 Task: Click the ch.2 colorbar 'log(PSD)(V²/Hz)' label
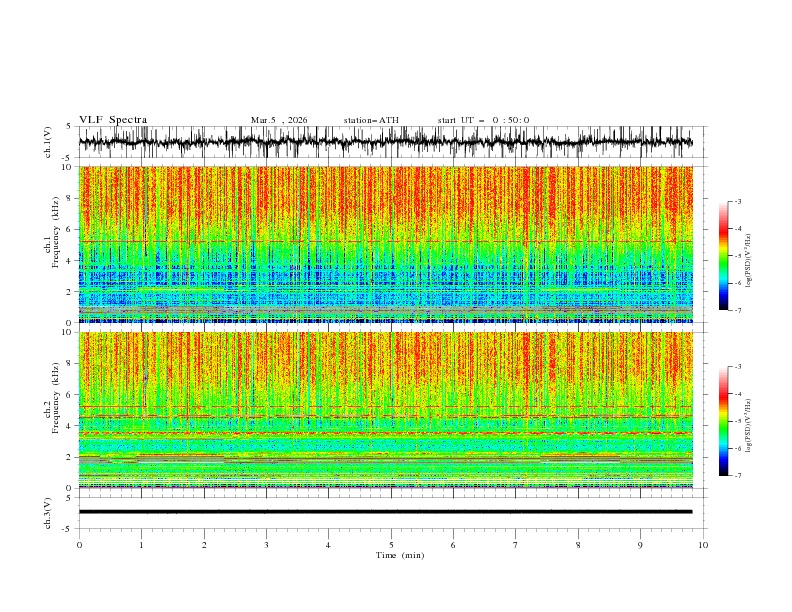(749, 425)
